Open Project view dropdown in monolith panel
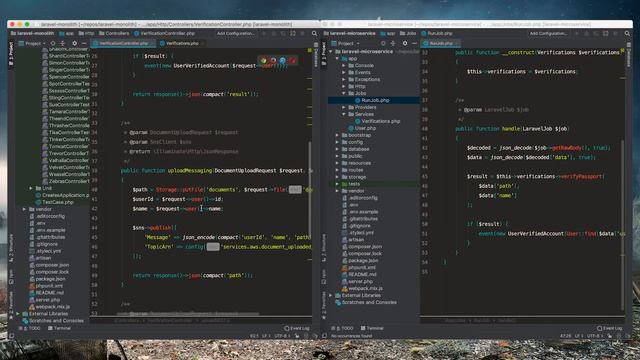Viewport: 640px width, 360px height. 32,43
